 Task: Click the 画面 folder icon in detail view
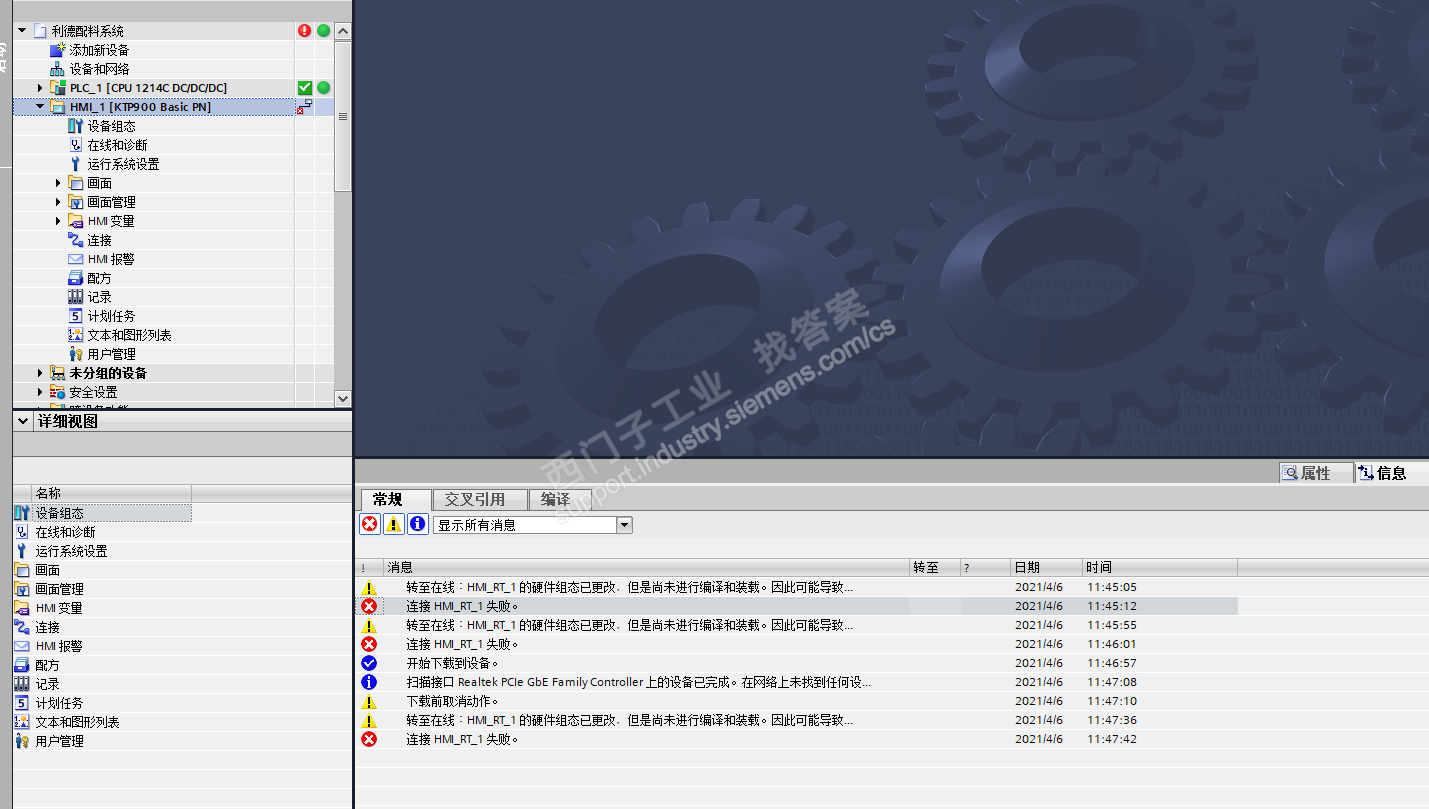coord(22,570)
